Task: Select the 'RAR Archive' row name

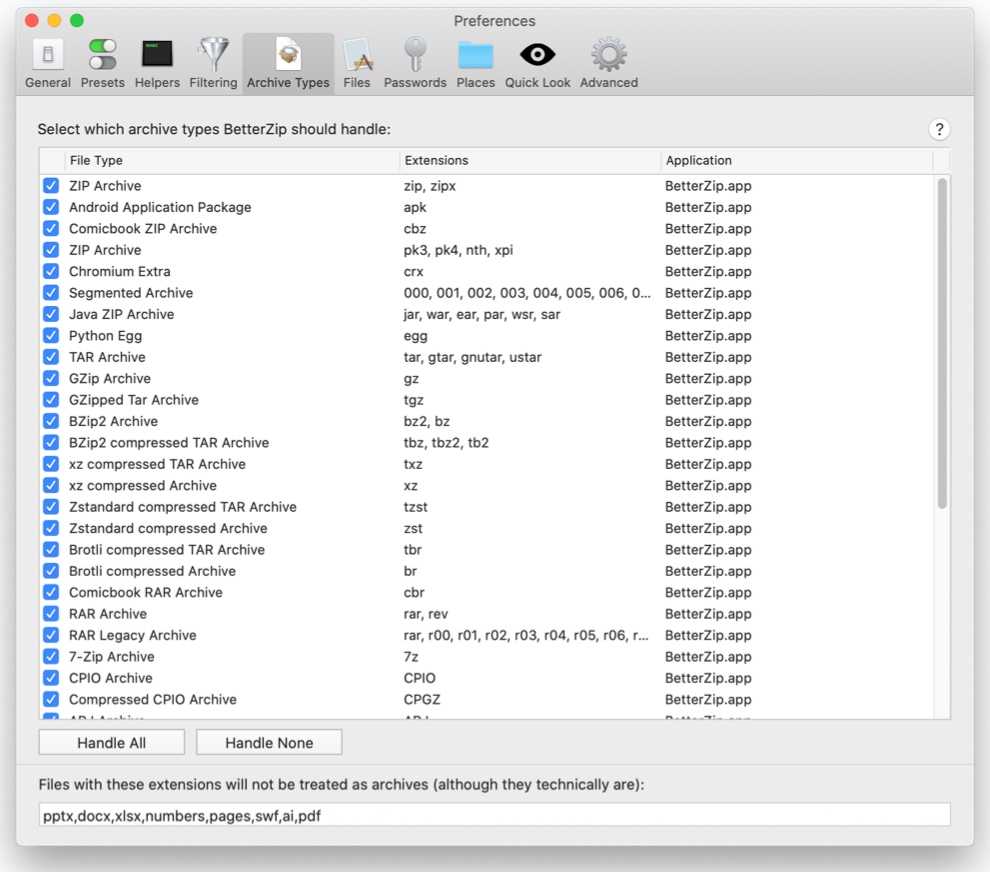Action: 108,614
